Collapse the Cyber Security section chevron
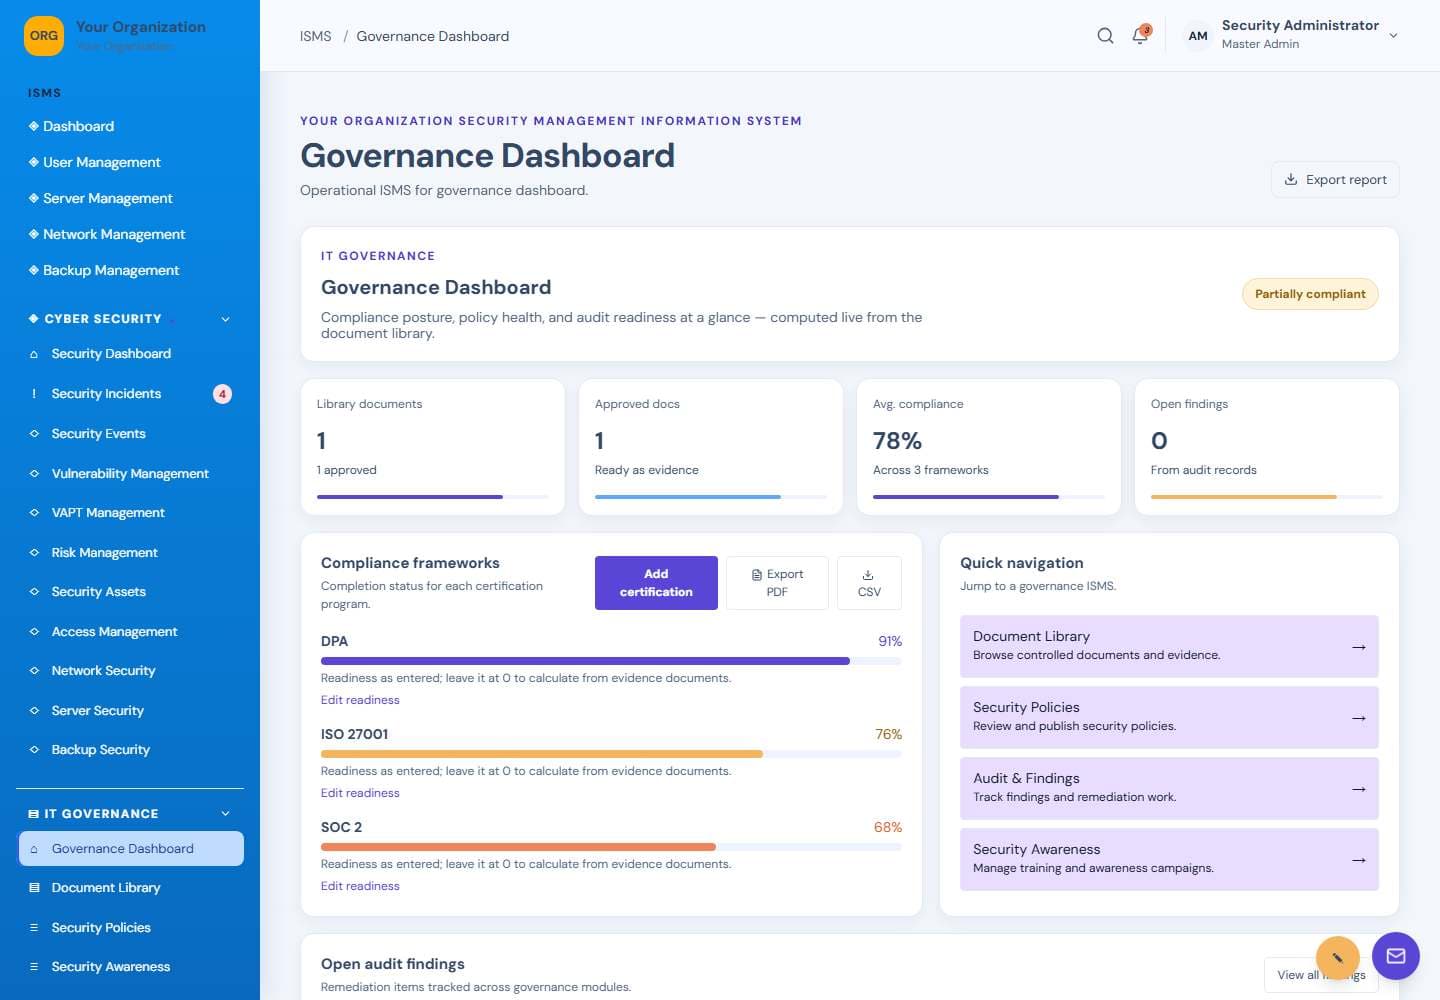The width and height of the screenshot is (1440, 1000). pyautogui.click(x=225, y=319)
